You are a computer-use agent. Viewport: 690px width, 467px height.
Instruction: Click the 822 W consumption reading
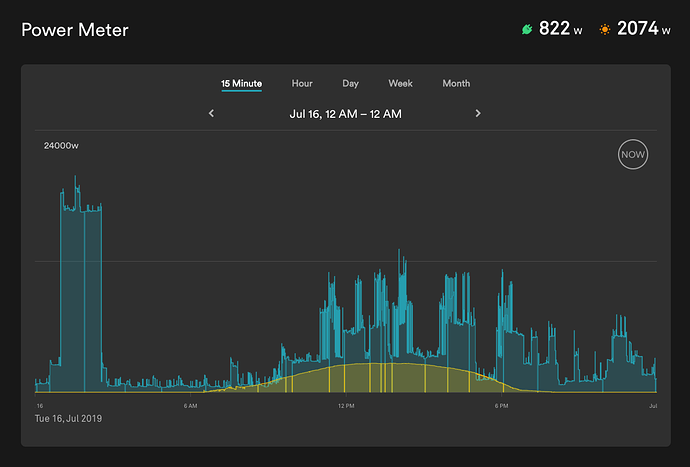pos(560,29)
